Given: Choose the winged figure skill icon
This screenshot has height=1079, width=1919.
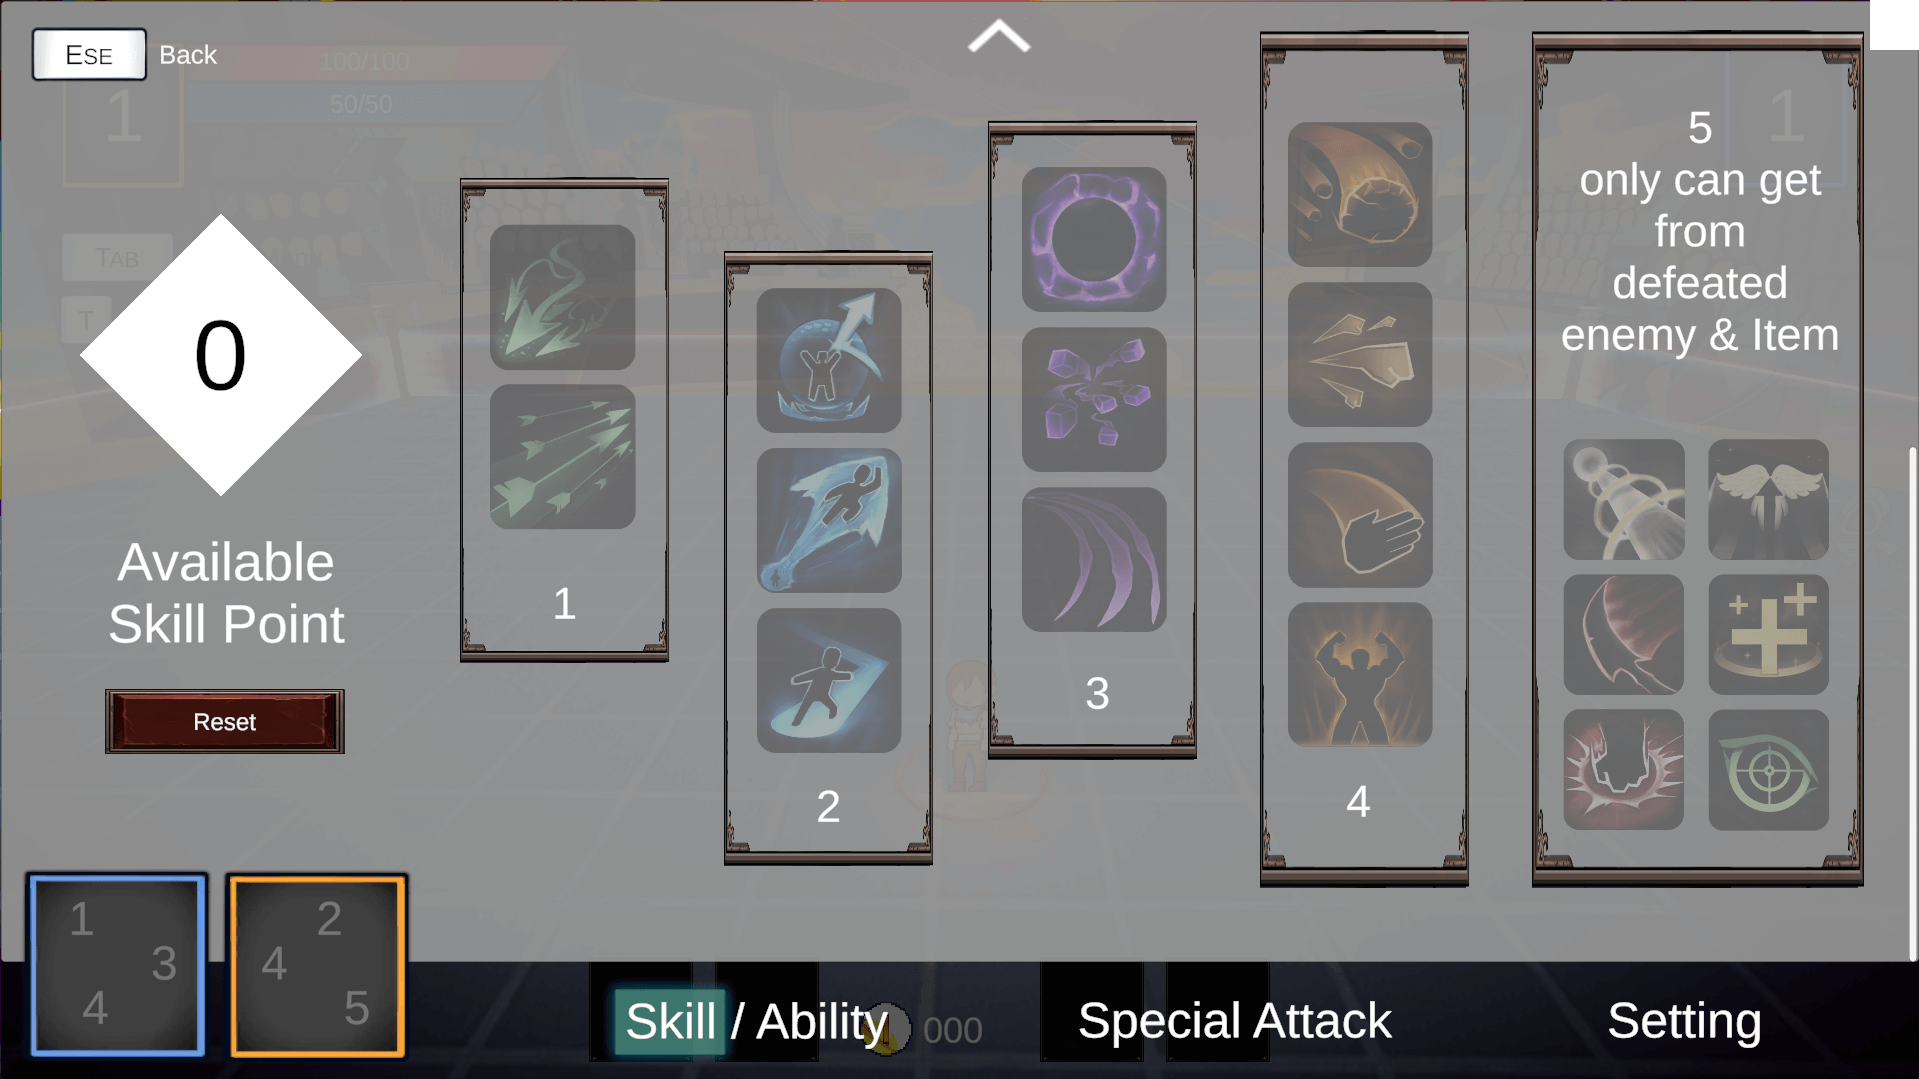Looking at the screenshot, I should pyautogui.click(x=1768, y=500).
